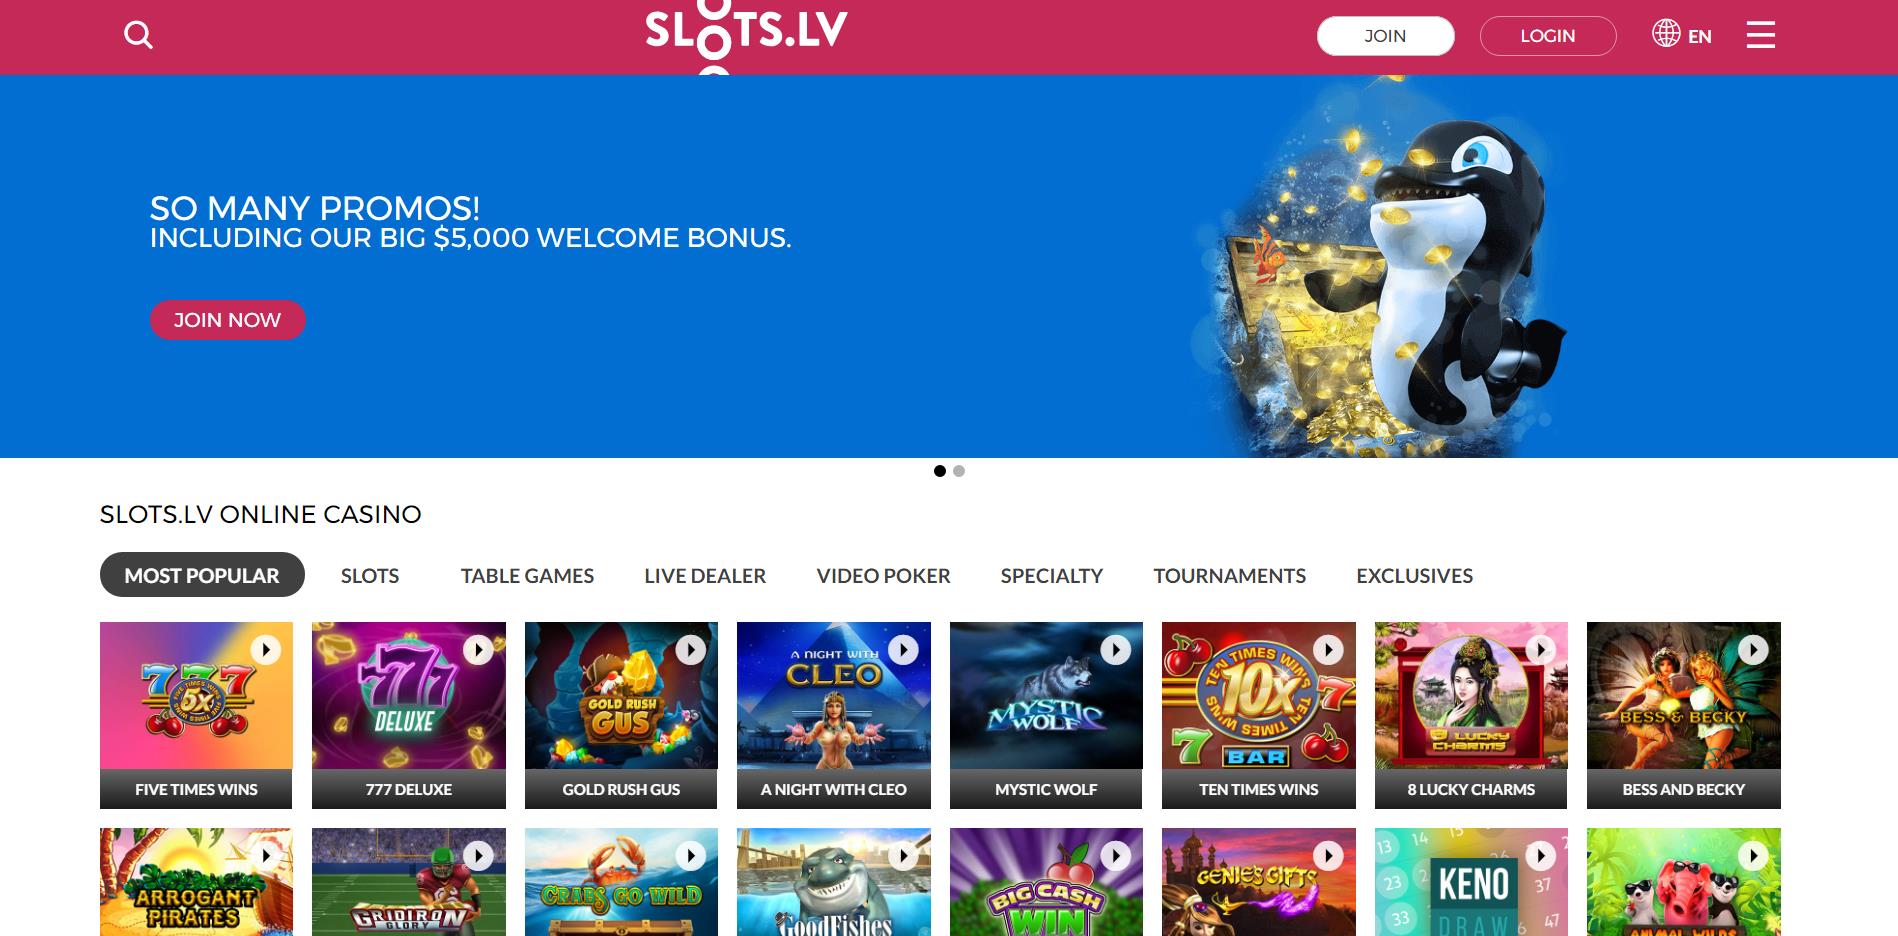Play Five Times Wins via play icon
The image size is (1898, 936).
[266, 650]
